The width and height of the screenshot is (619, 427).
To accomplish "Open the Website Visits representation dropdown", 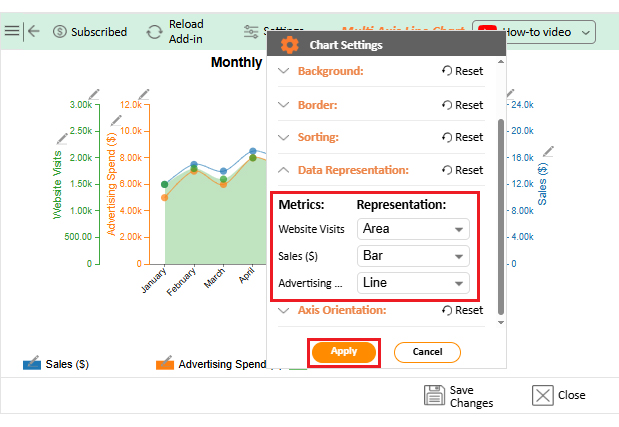I will click(x=413, y=229).
